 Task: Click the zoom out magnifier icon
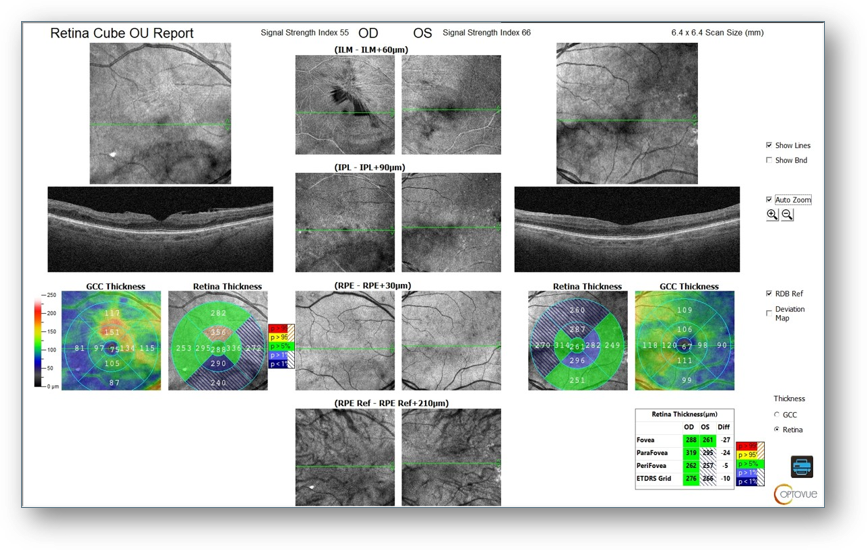tap(787, 215)
